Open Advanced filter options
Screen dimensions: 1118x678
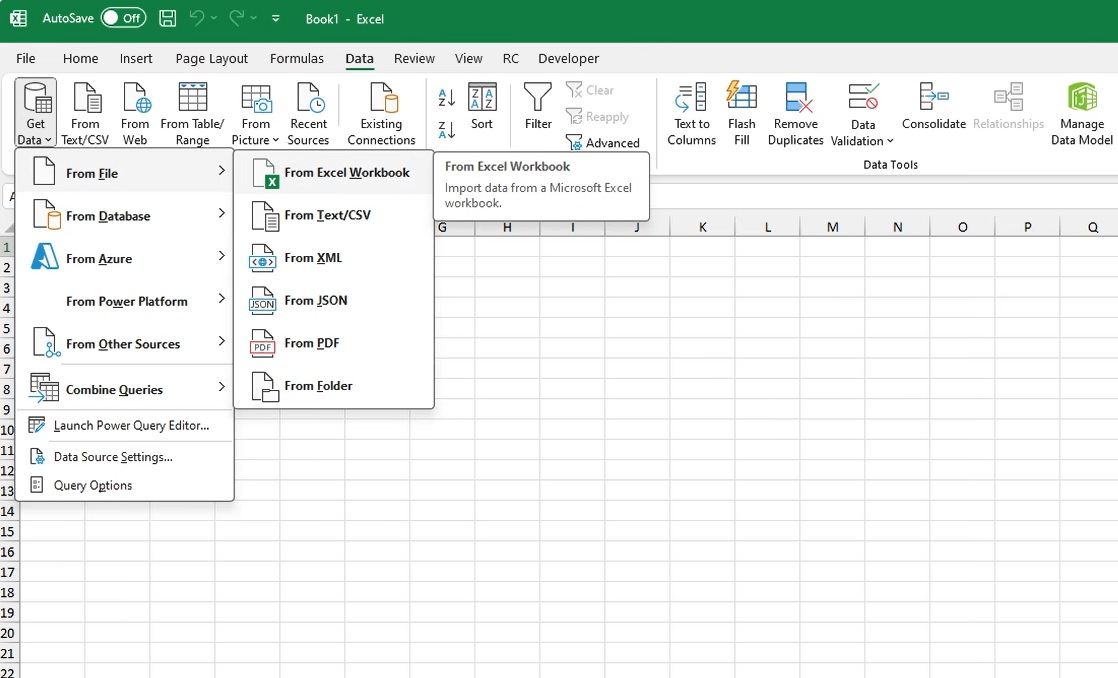[602, 142]
